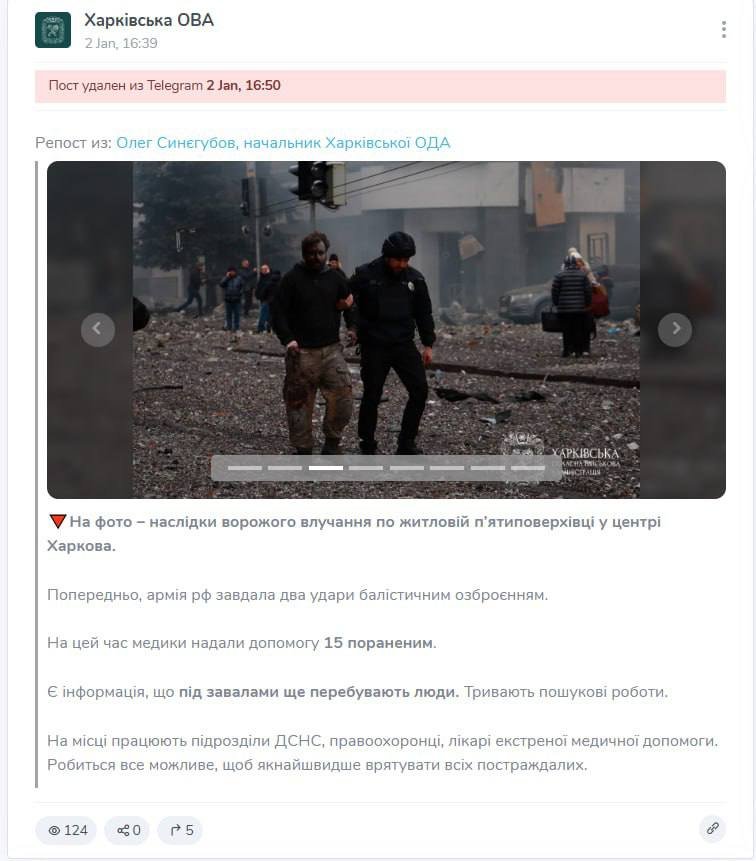Click the post timestamp 2 Jan, 16:39
756x861 pixels.
(121, 43)
